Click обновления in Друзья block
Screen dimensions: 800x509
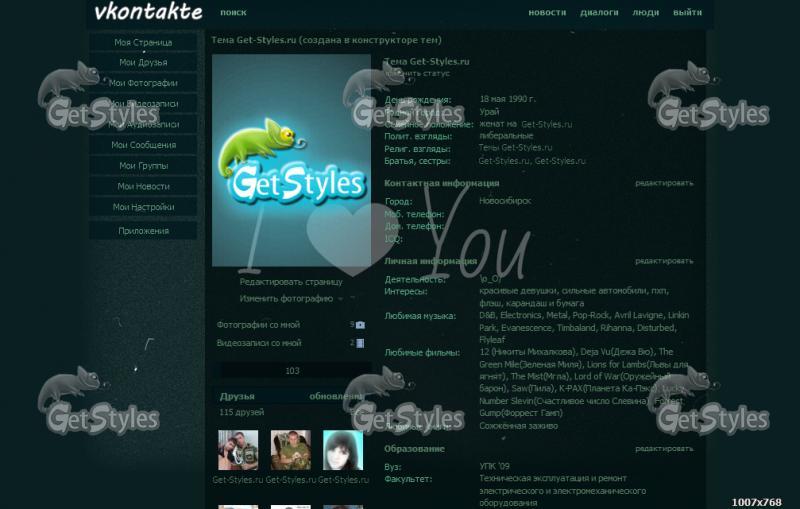336,396
